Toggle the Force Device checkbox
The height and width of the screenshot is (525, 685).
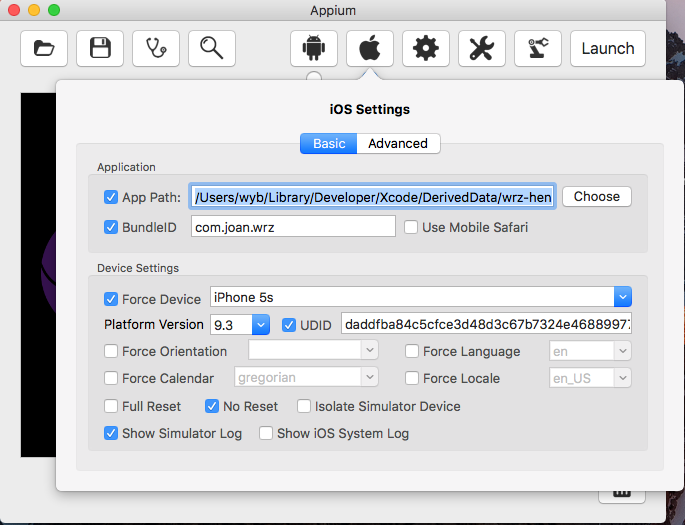click(x=111, y=299)
